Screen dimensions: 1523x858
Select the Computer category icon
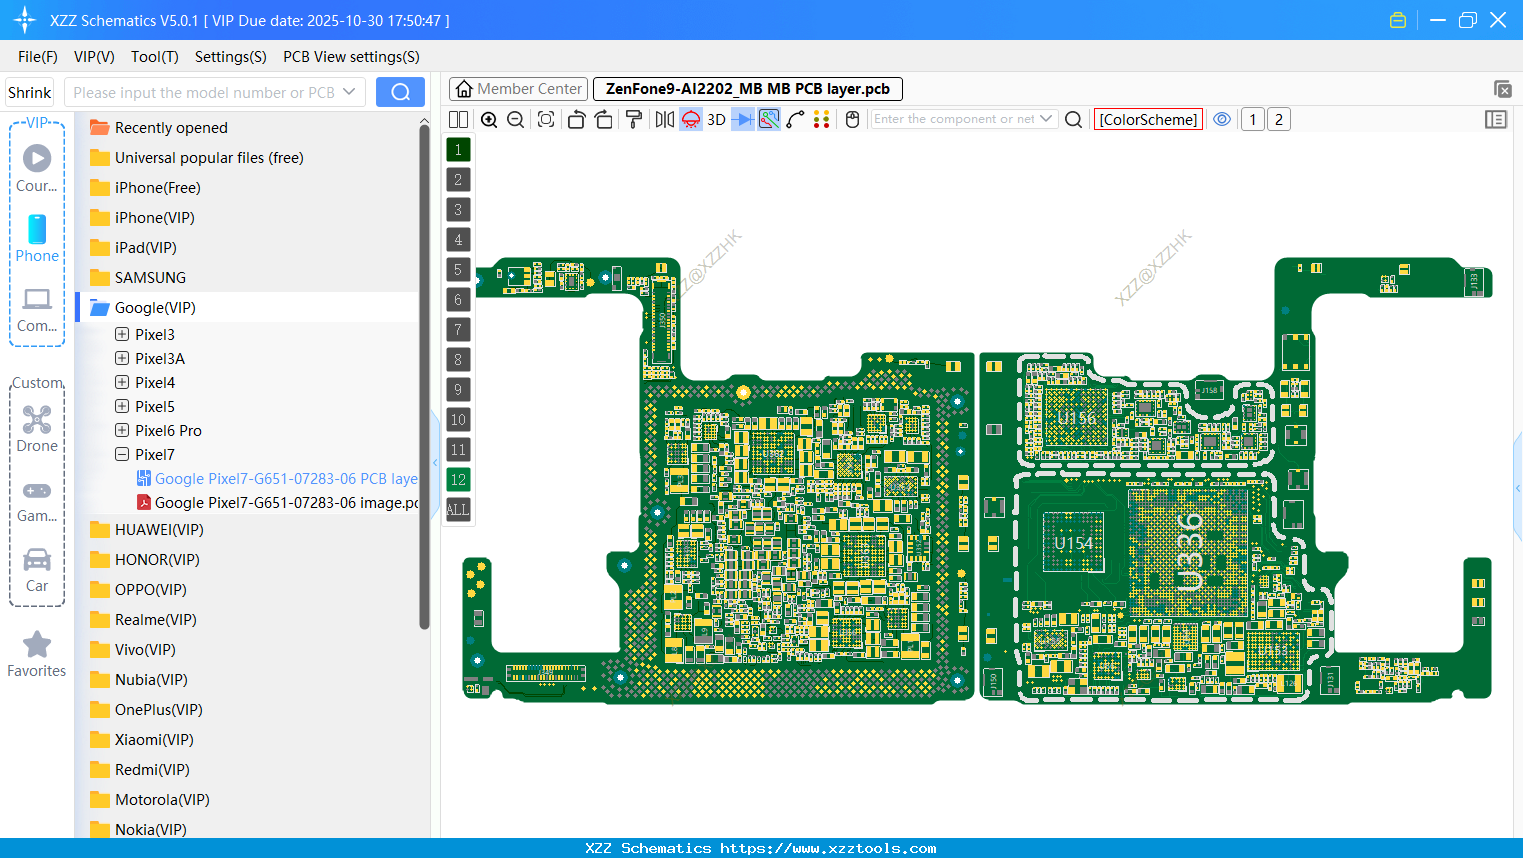pyautogui.click(x=37, y=309)
